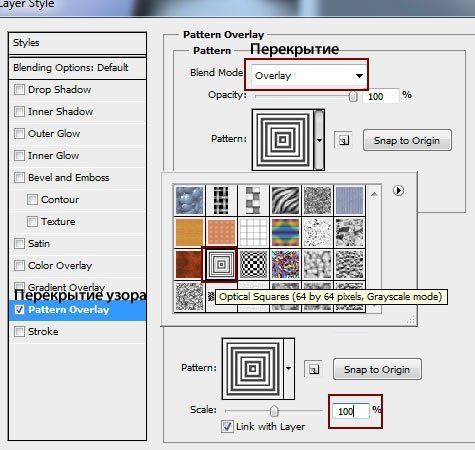Click new preset icon beside upper Snap to Origin
Image resolution: width=475 pixels, height=450 pixels.
tap(343, 140)
